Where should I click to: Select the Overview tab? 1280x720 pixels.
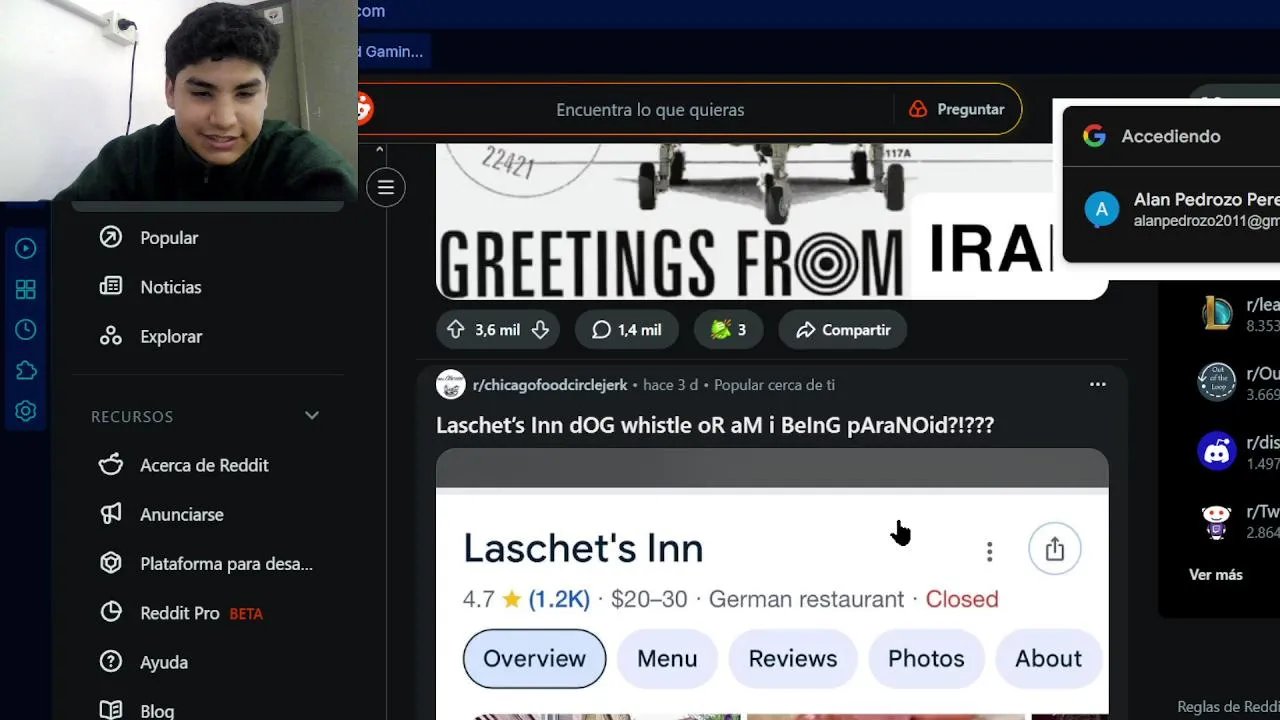(534, 658)
